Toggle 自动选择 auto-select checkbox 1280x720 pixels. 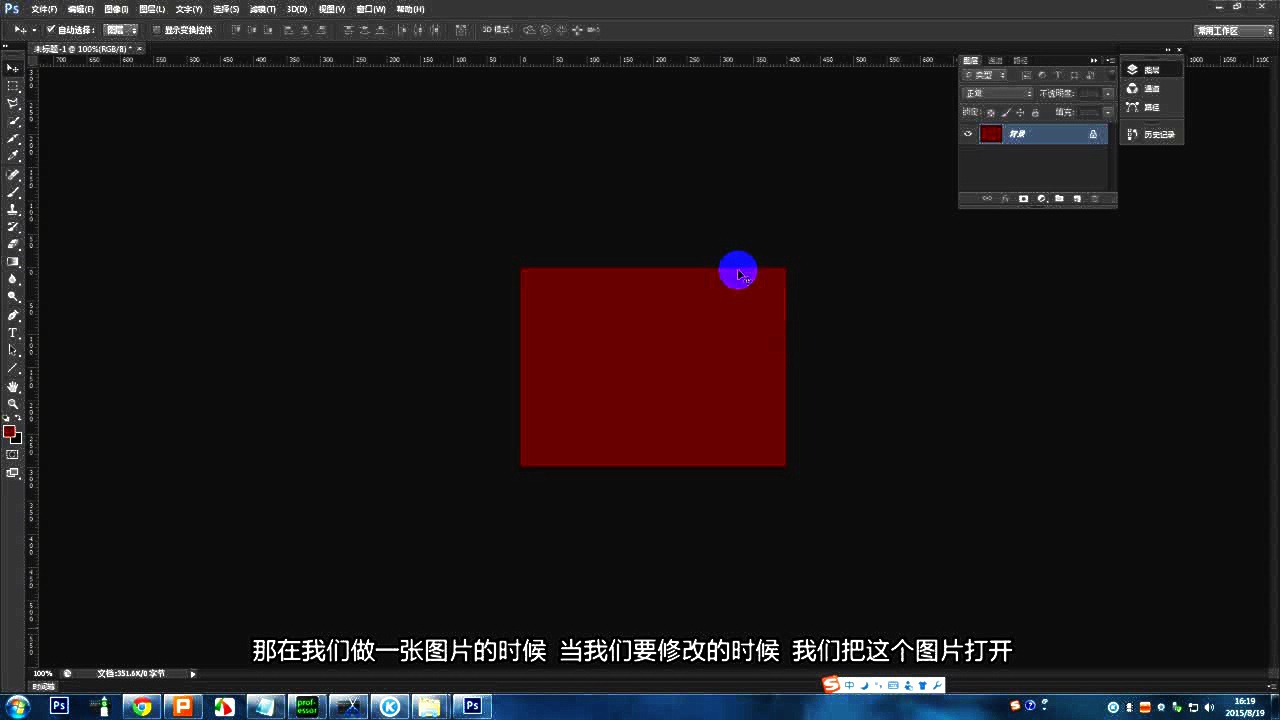pos(51,30)
